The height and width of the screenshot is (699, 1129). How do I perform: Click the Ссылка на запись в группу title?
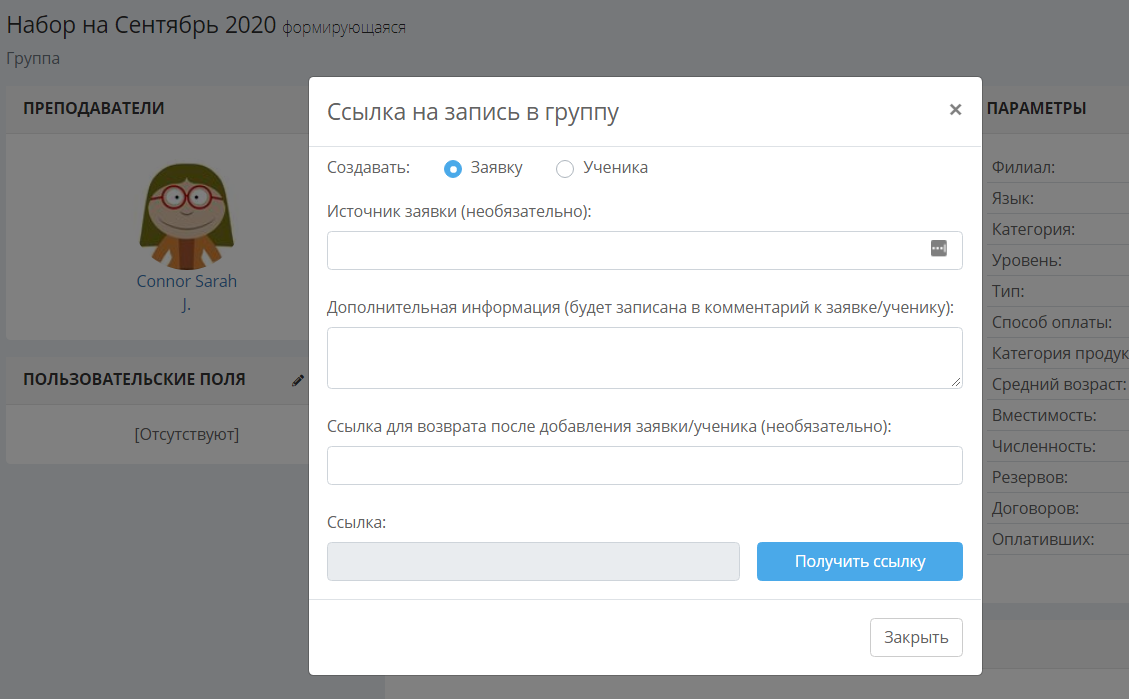click(473, 112)
